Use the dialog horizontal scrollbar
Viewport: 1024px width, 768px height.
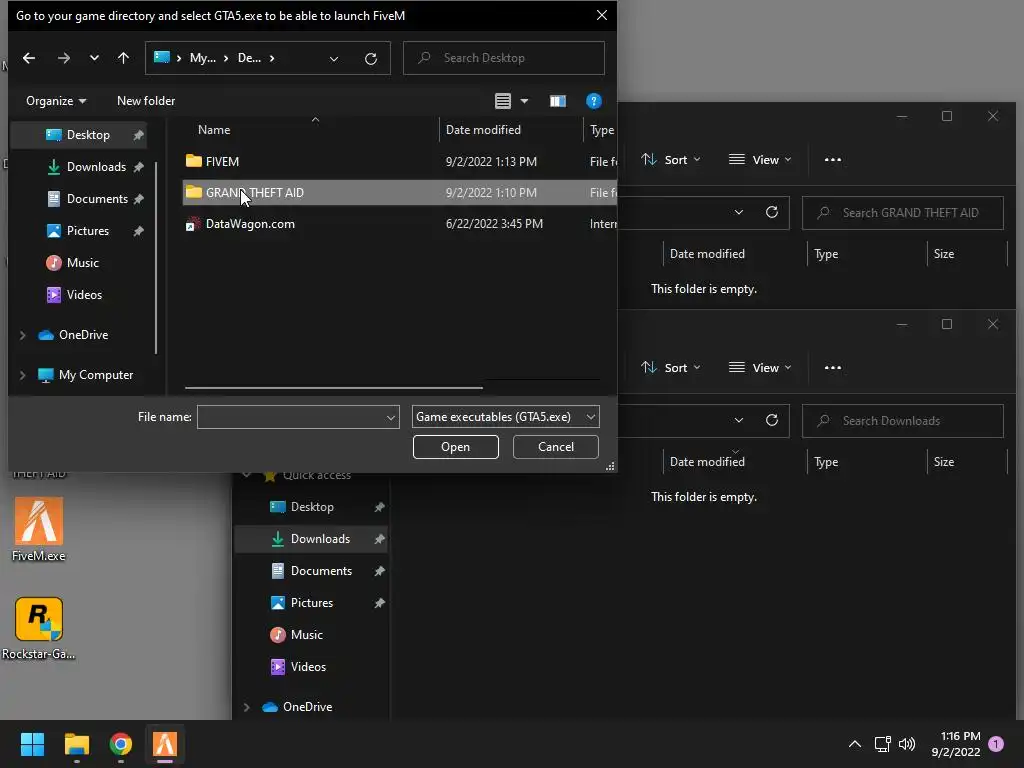(334, 388)
